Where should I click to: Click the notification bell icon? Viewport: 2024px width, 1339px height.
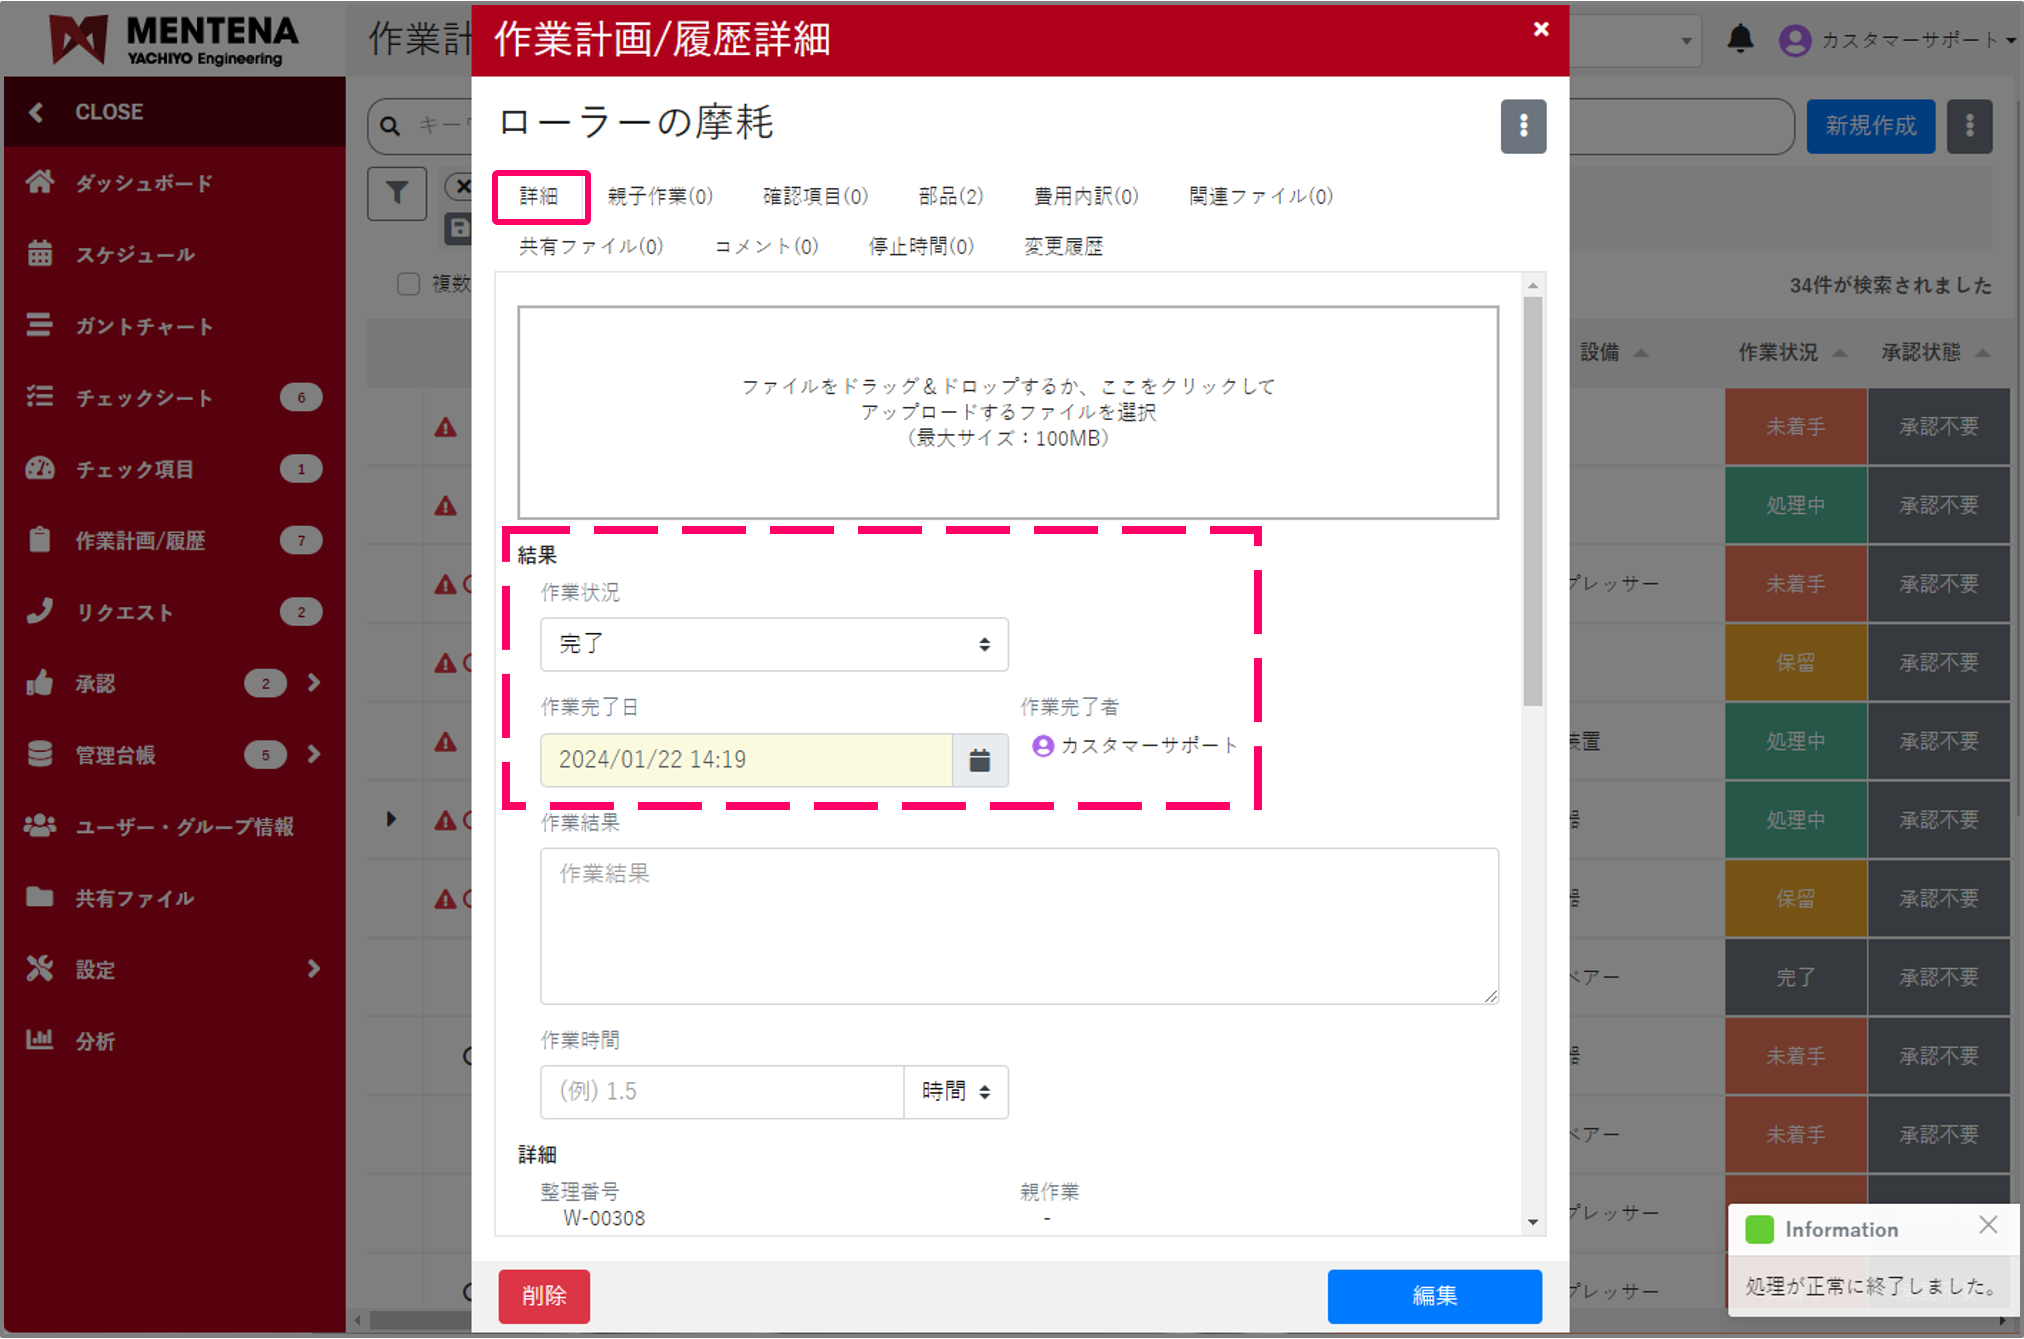1740,40
